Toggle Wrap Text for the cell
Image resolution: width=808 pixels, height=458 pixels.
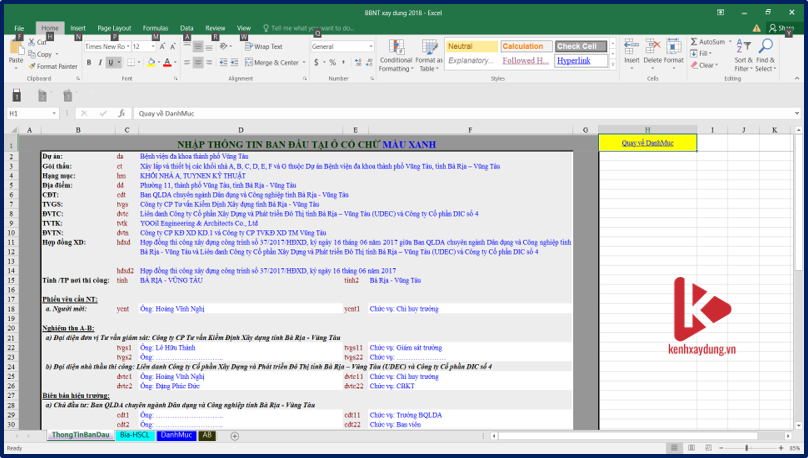point(263,46)
